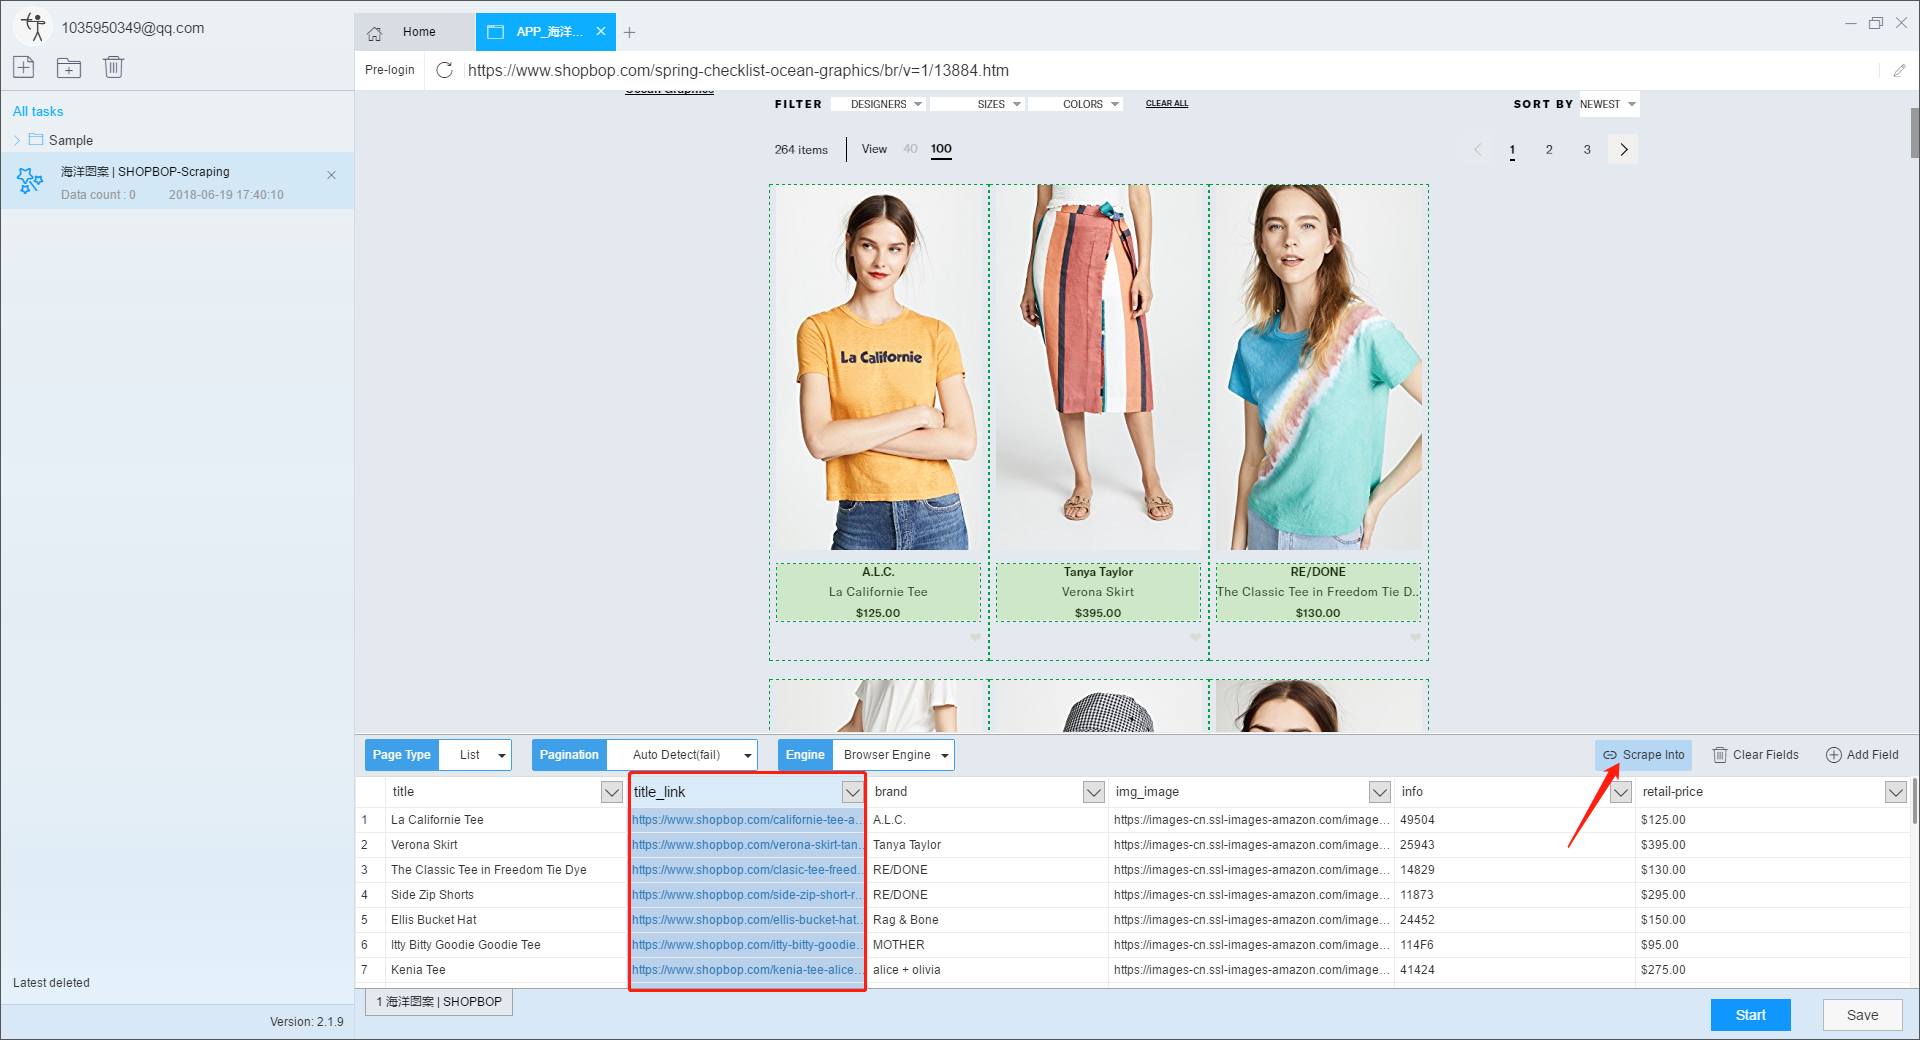Click the bottom tab 1 海洋图案 | SHOPBOP
1920x1040 pixels.
click(439, 1002)
